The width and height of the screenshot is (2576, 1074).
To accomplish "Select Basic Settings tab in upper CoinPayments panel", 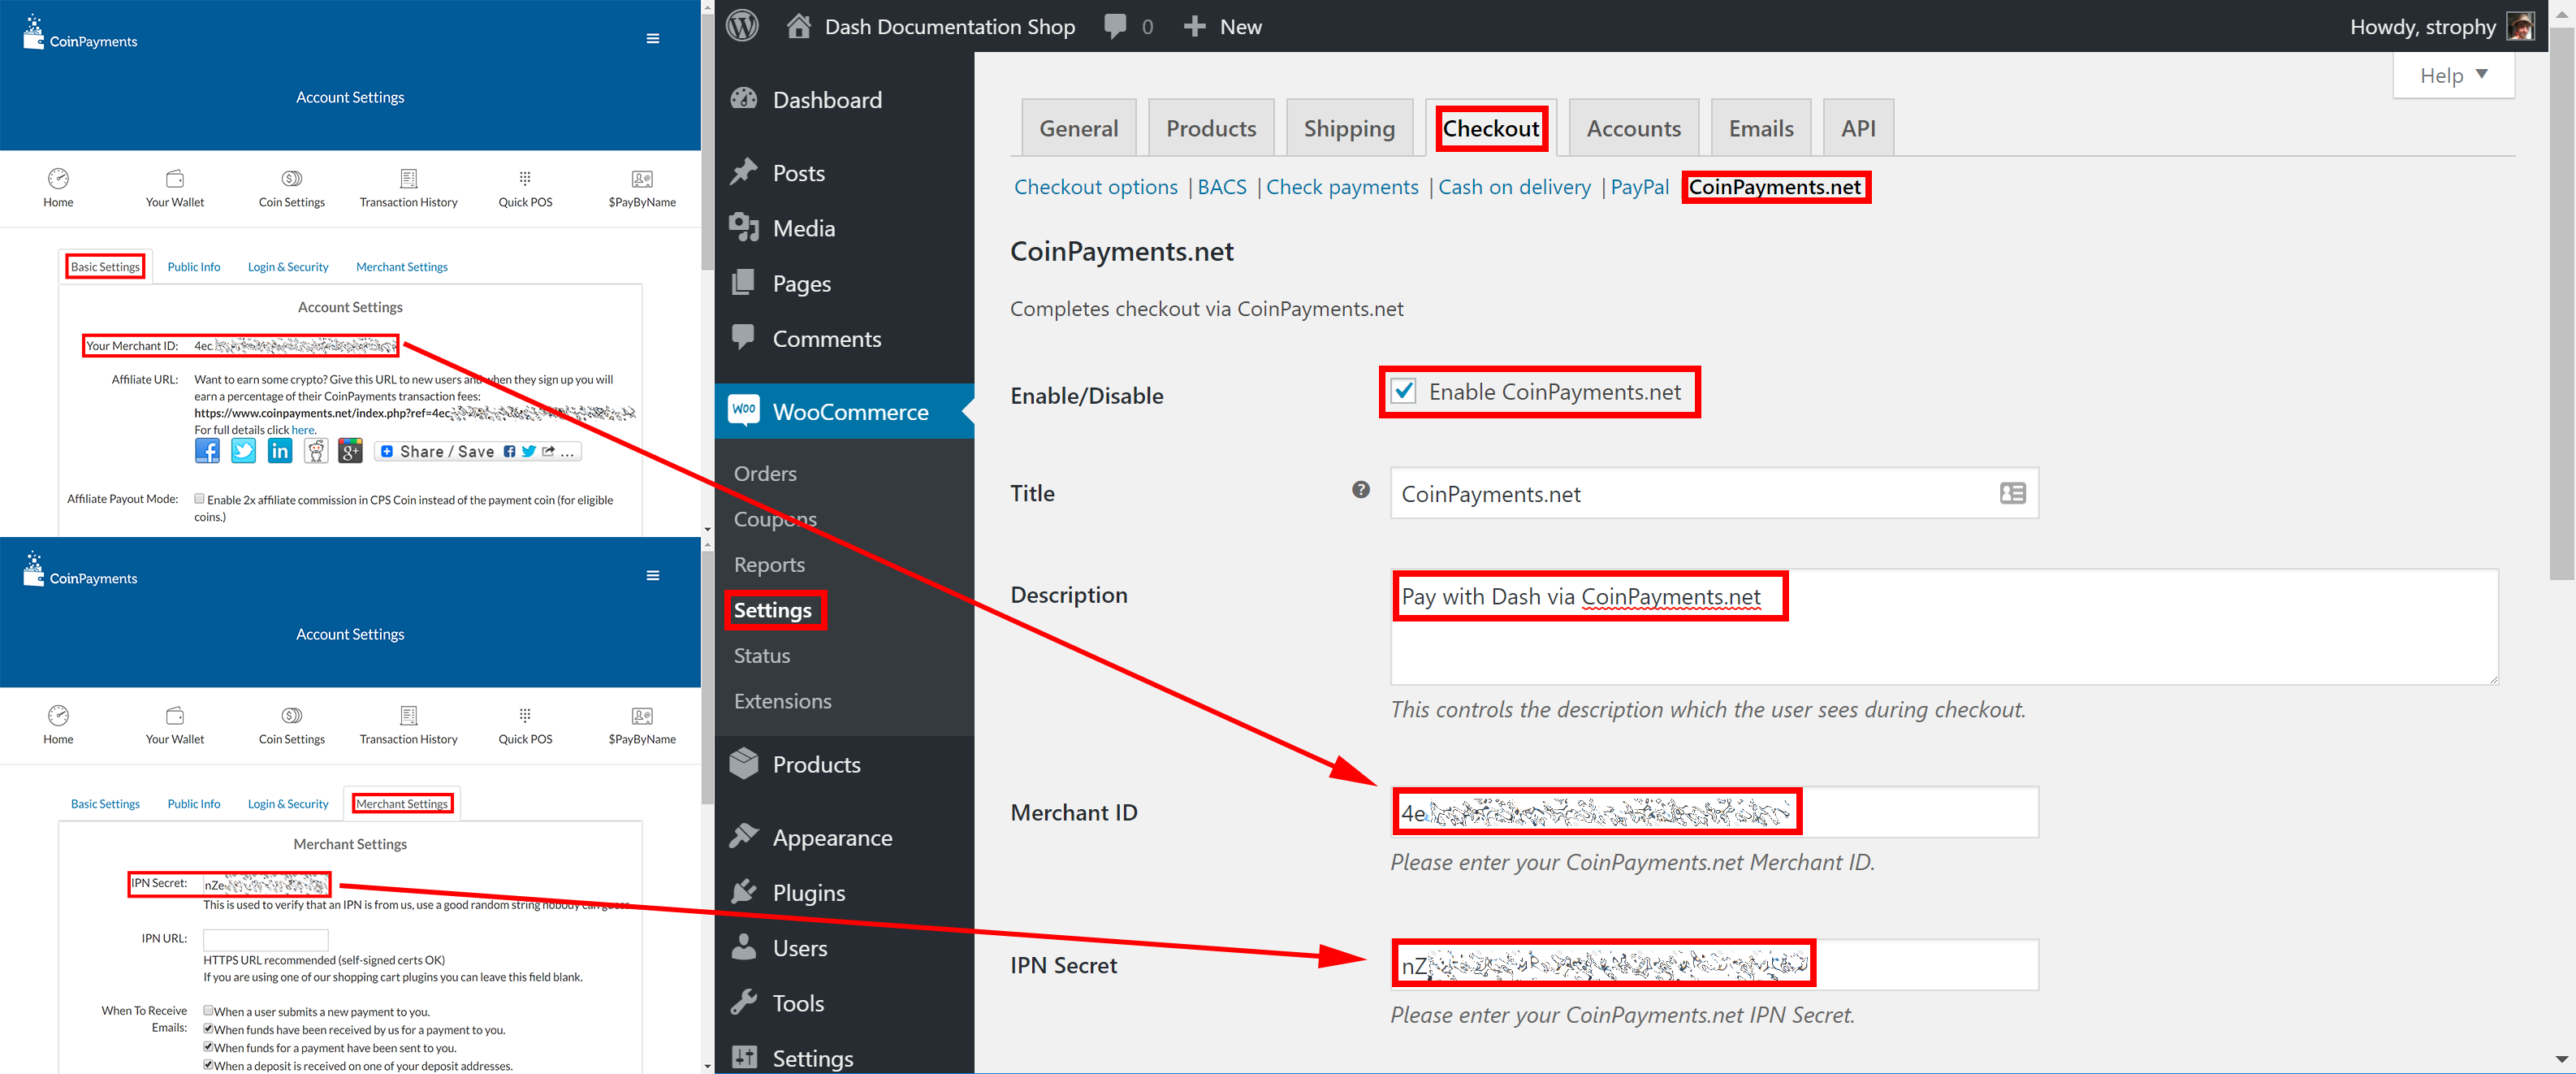I will 105,267.
